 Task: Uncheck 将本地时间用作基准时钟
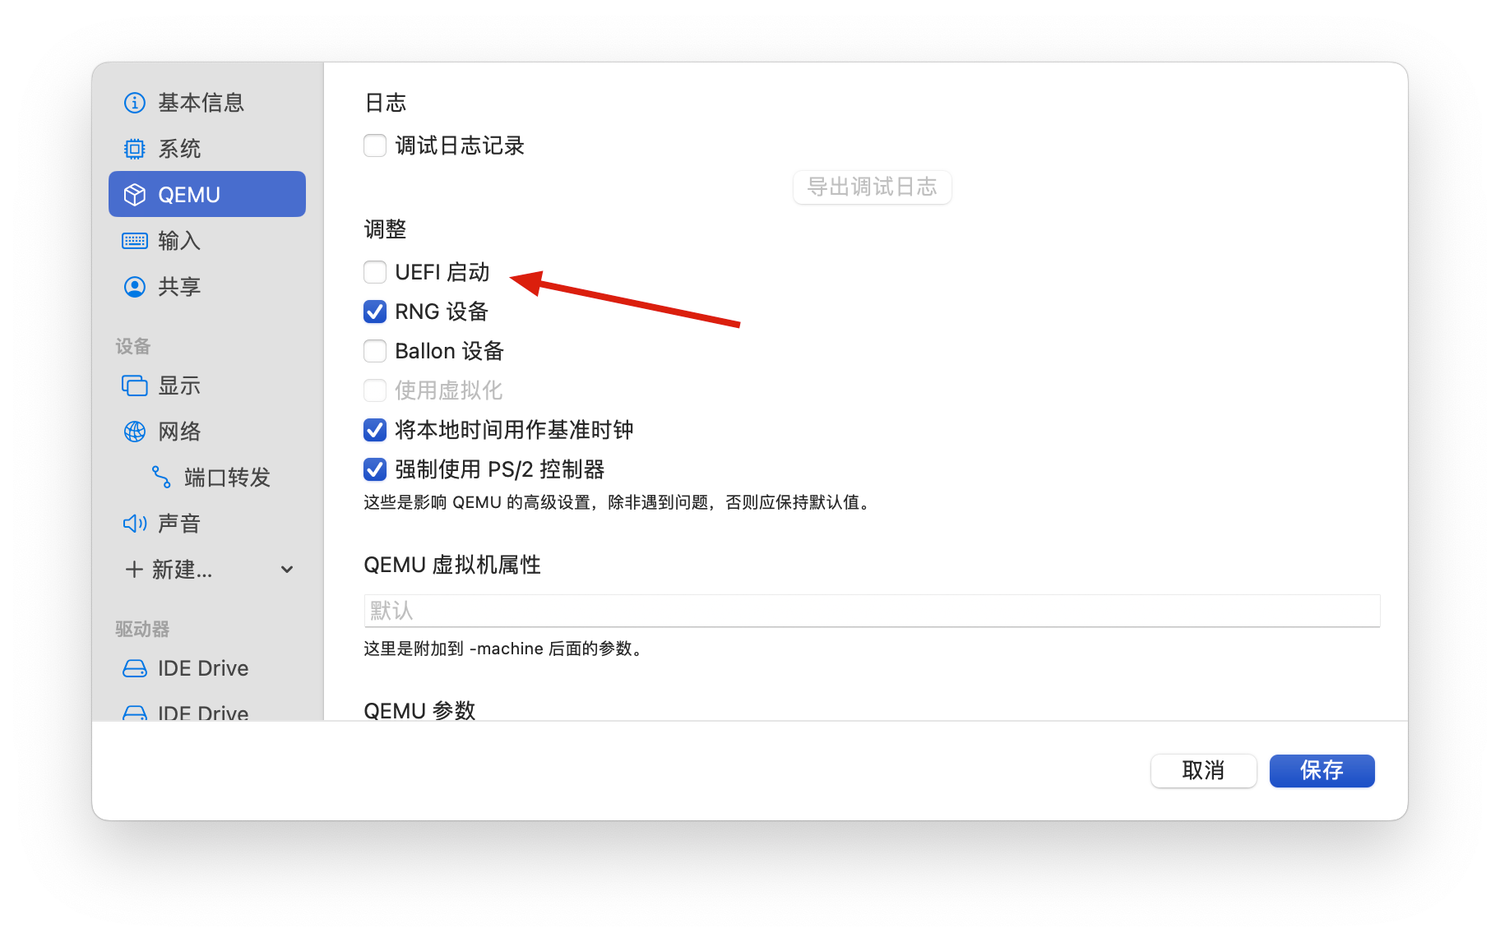pos(375,430)
